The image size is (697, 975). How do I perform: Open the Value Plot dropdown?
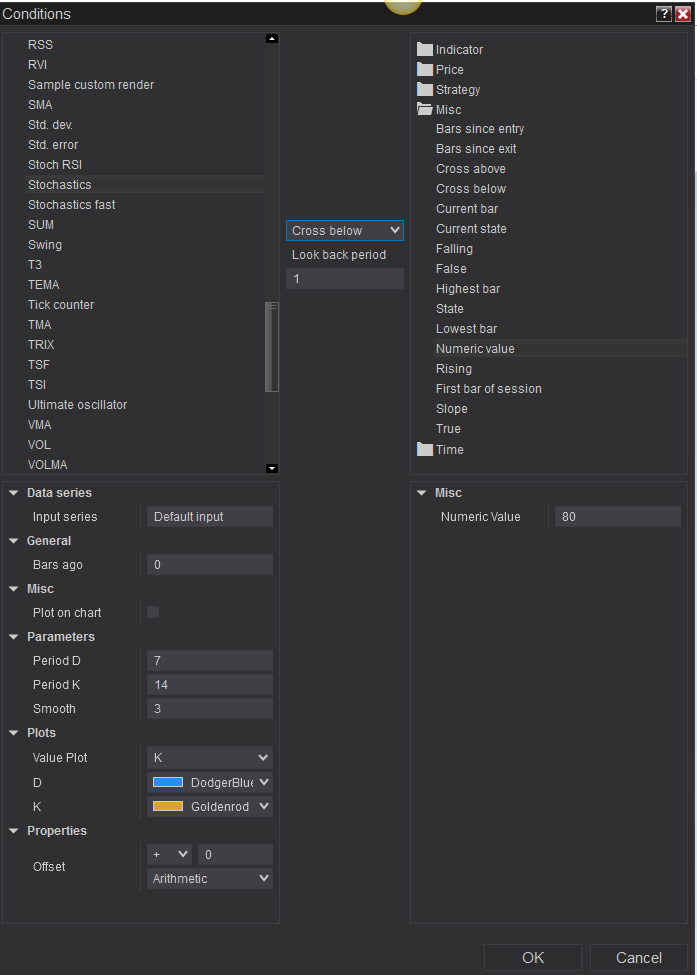(210, 758)
